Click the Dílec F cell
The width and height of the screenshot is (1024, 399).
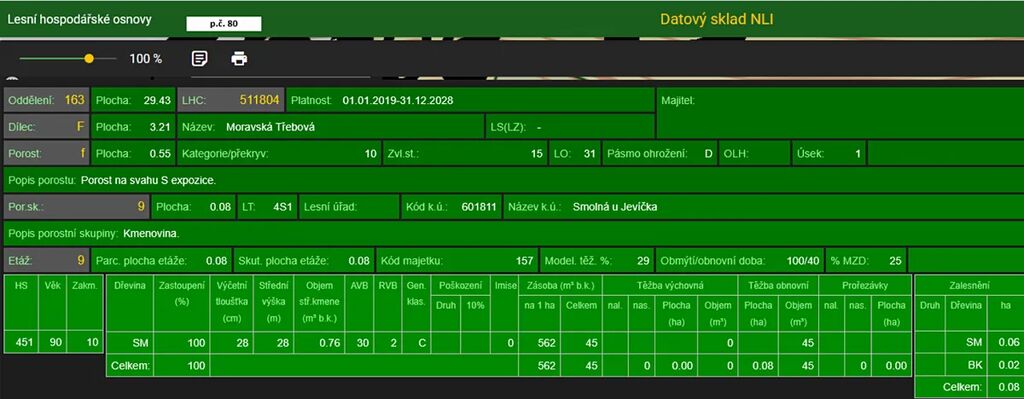46,127
